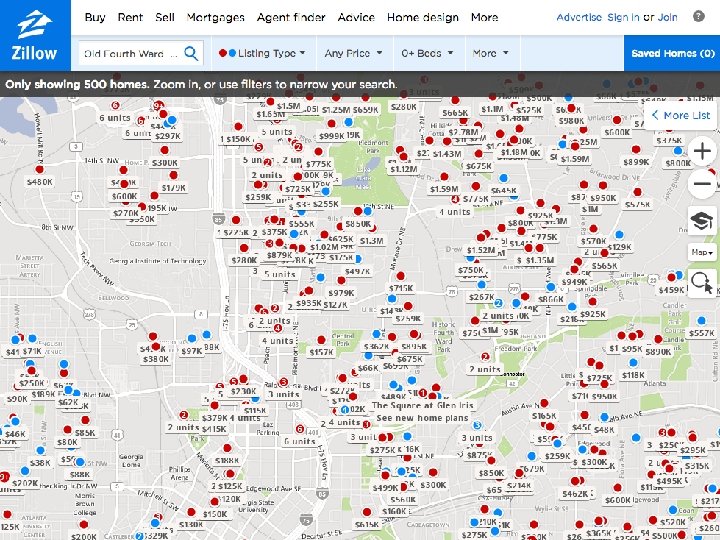
Task: Open the Mortgages menu
Action: 215,17
